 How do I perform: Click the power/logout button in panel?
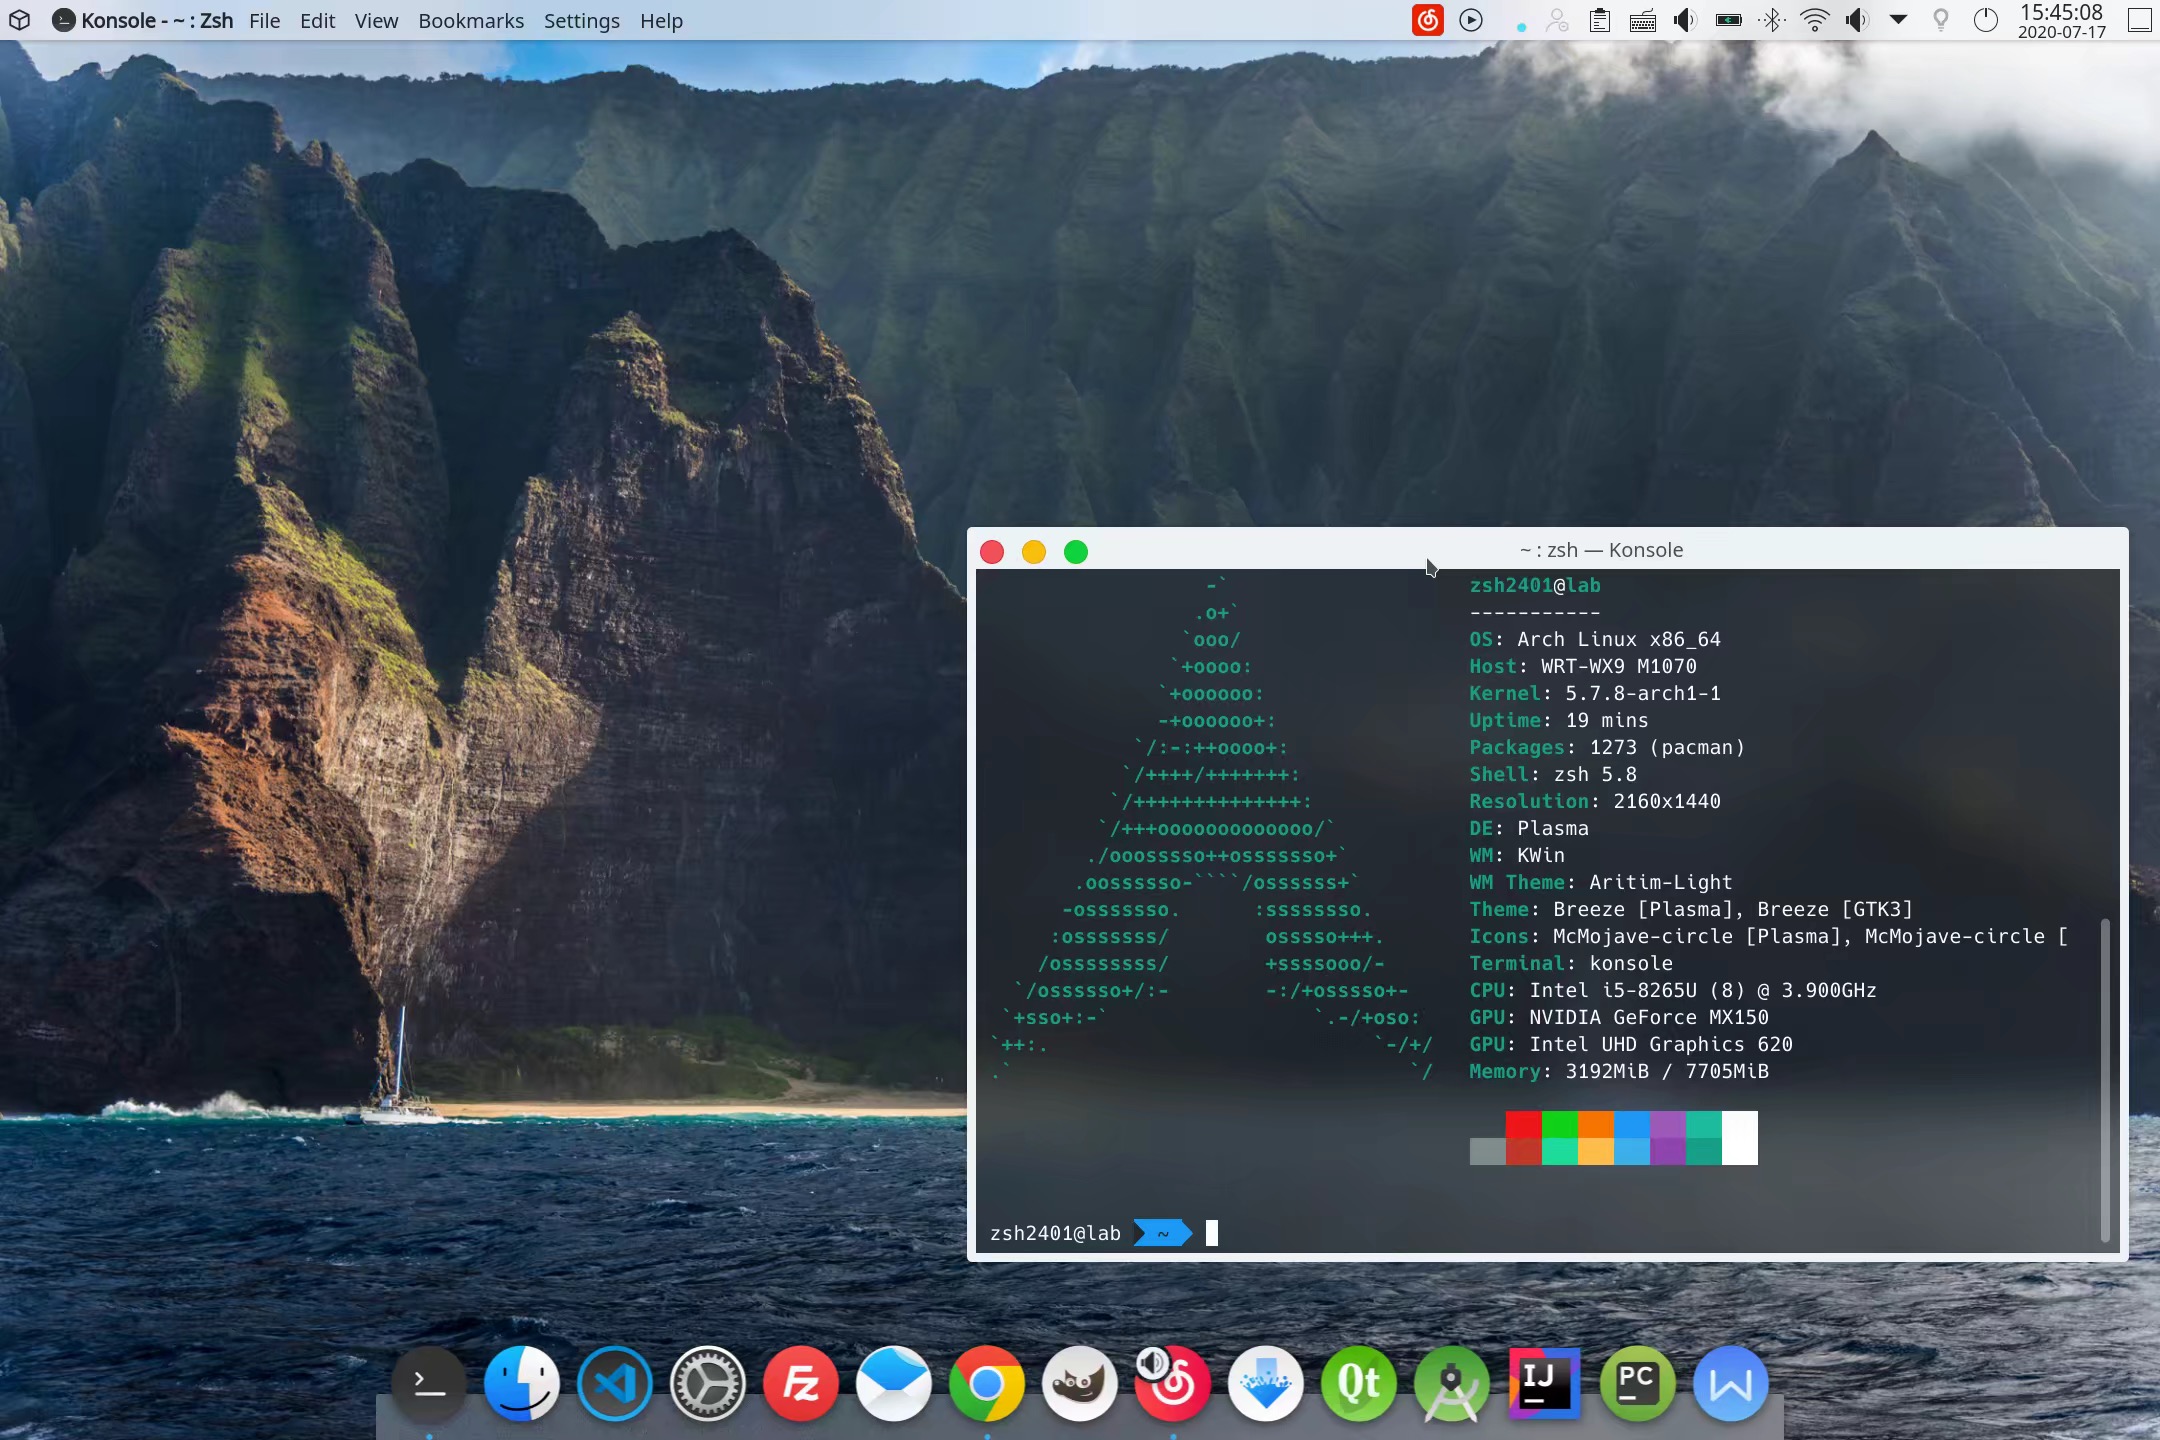coord(1985,20)
